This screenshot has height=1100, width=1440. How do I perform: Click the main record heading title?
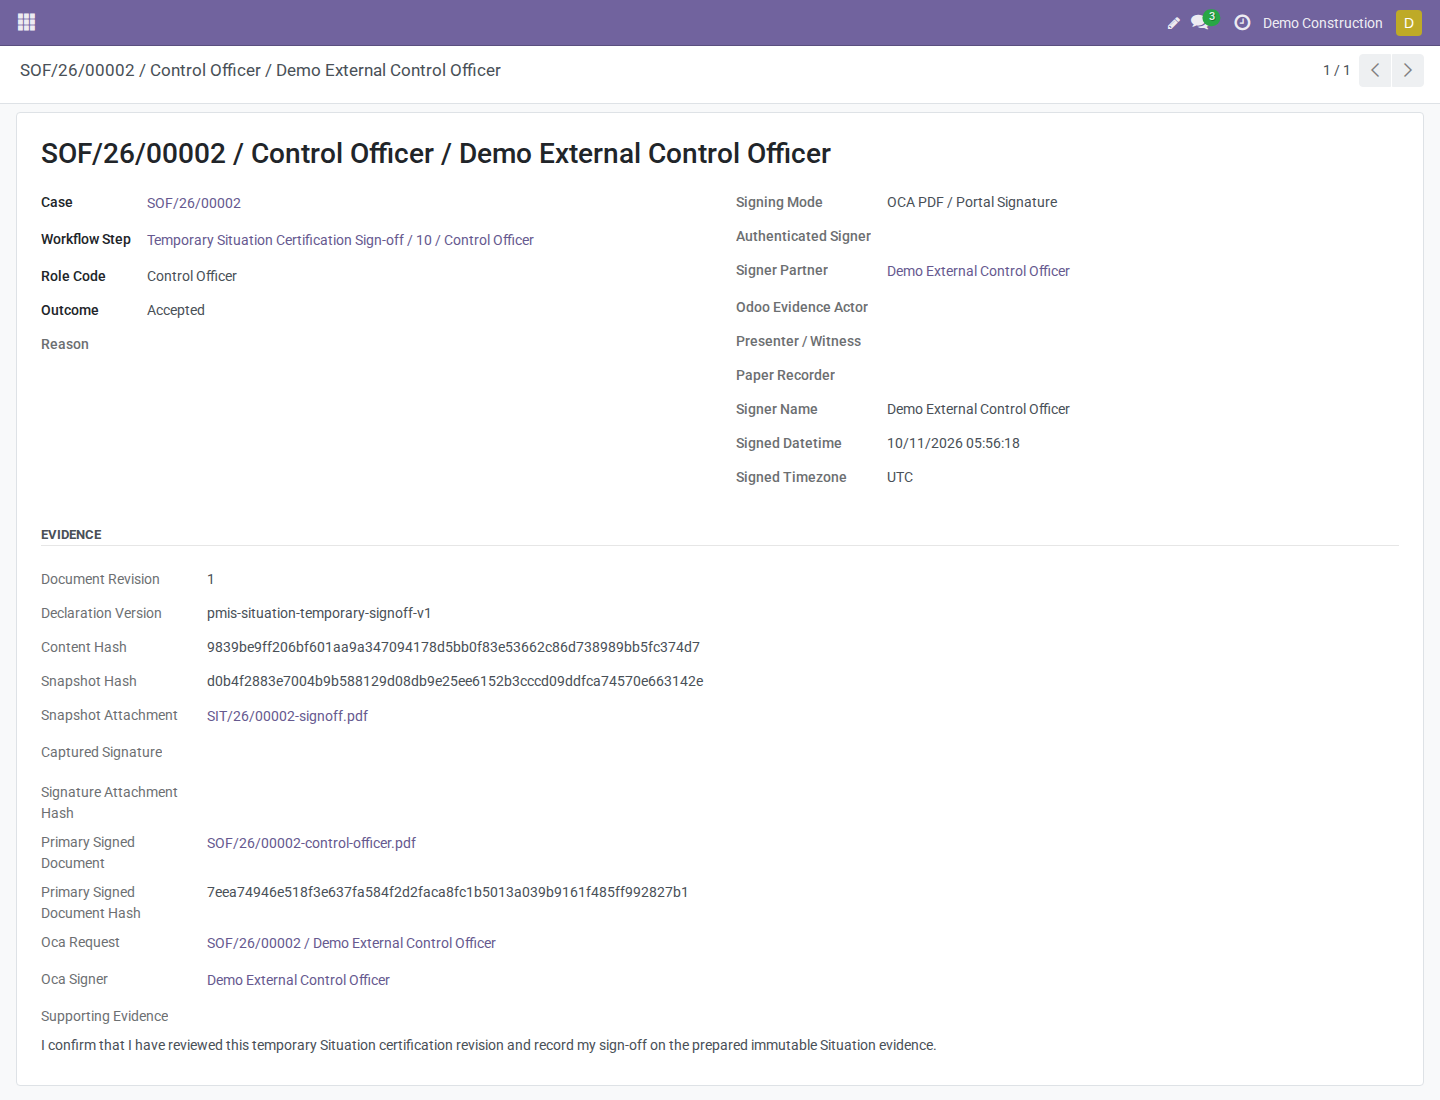pos(436,153)
